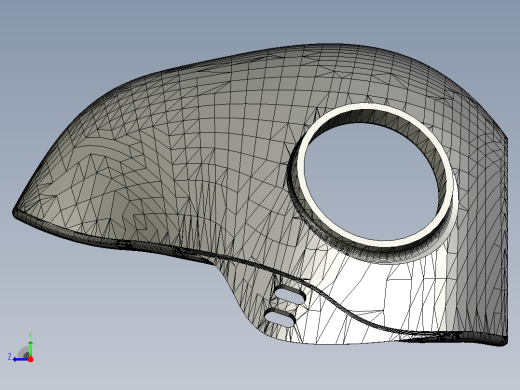
Task: Click the XYZ axis orientation triad
Action: (21, 348)
